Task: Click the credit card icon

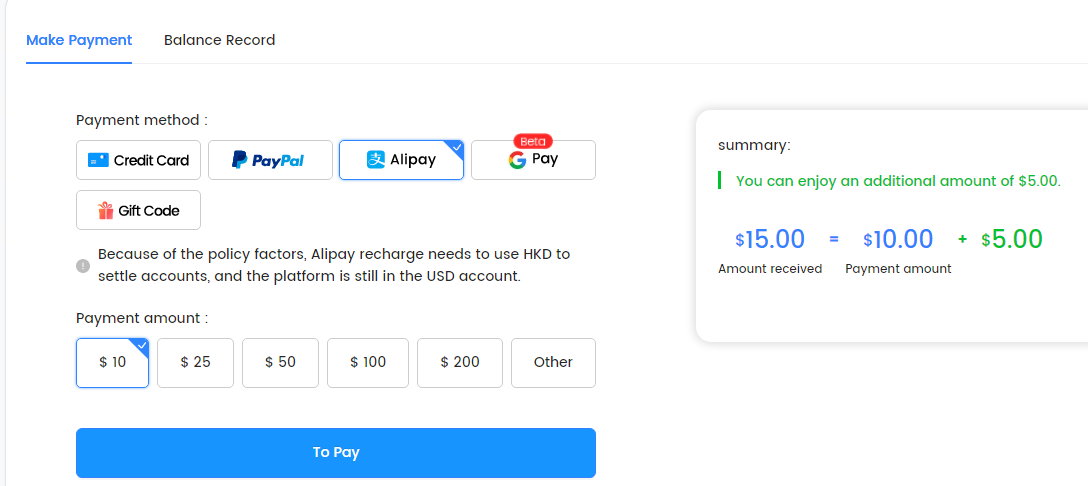Action: (x=99, y=160)
